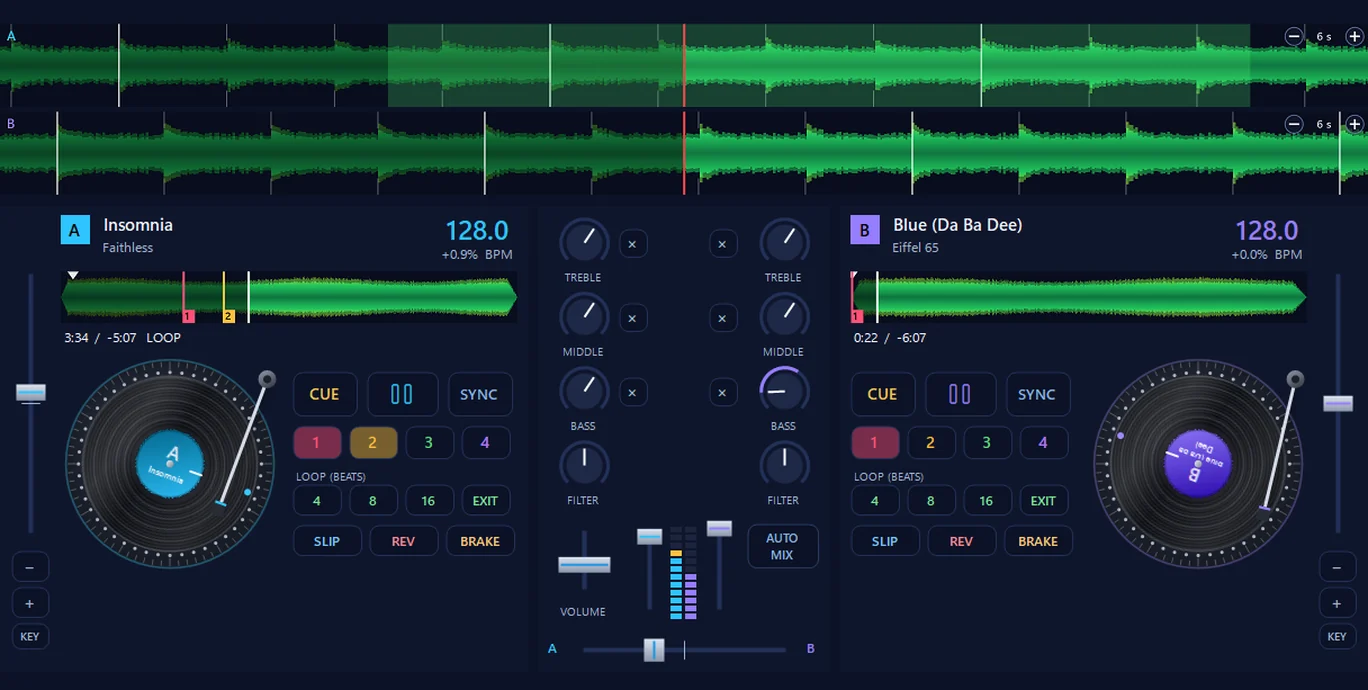Kill deck A bass with the X button
Image resolution: width=1368 pixels, height=690 pixels.
[x=632, y=393]
